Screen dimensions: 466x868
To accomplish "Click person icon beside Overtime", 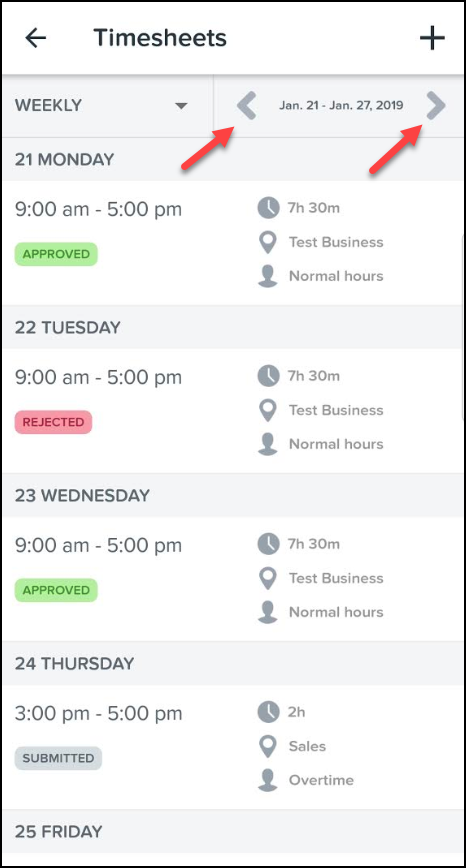I will click(x=268, y=780).
